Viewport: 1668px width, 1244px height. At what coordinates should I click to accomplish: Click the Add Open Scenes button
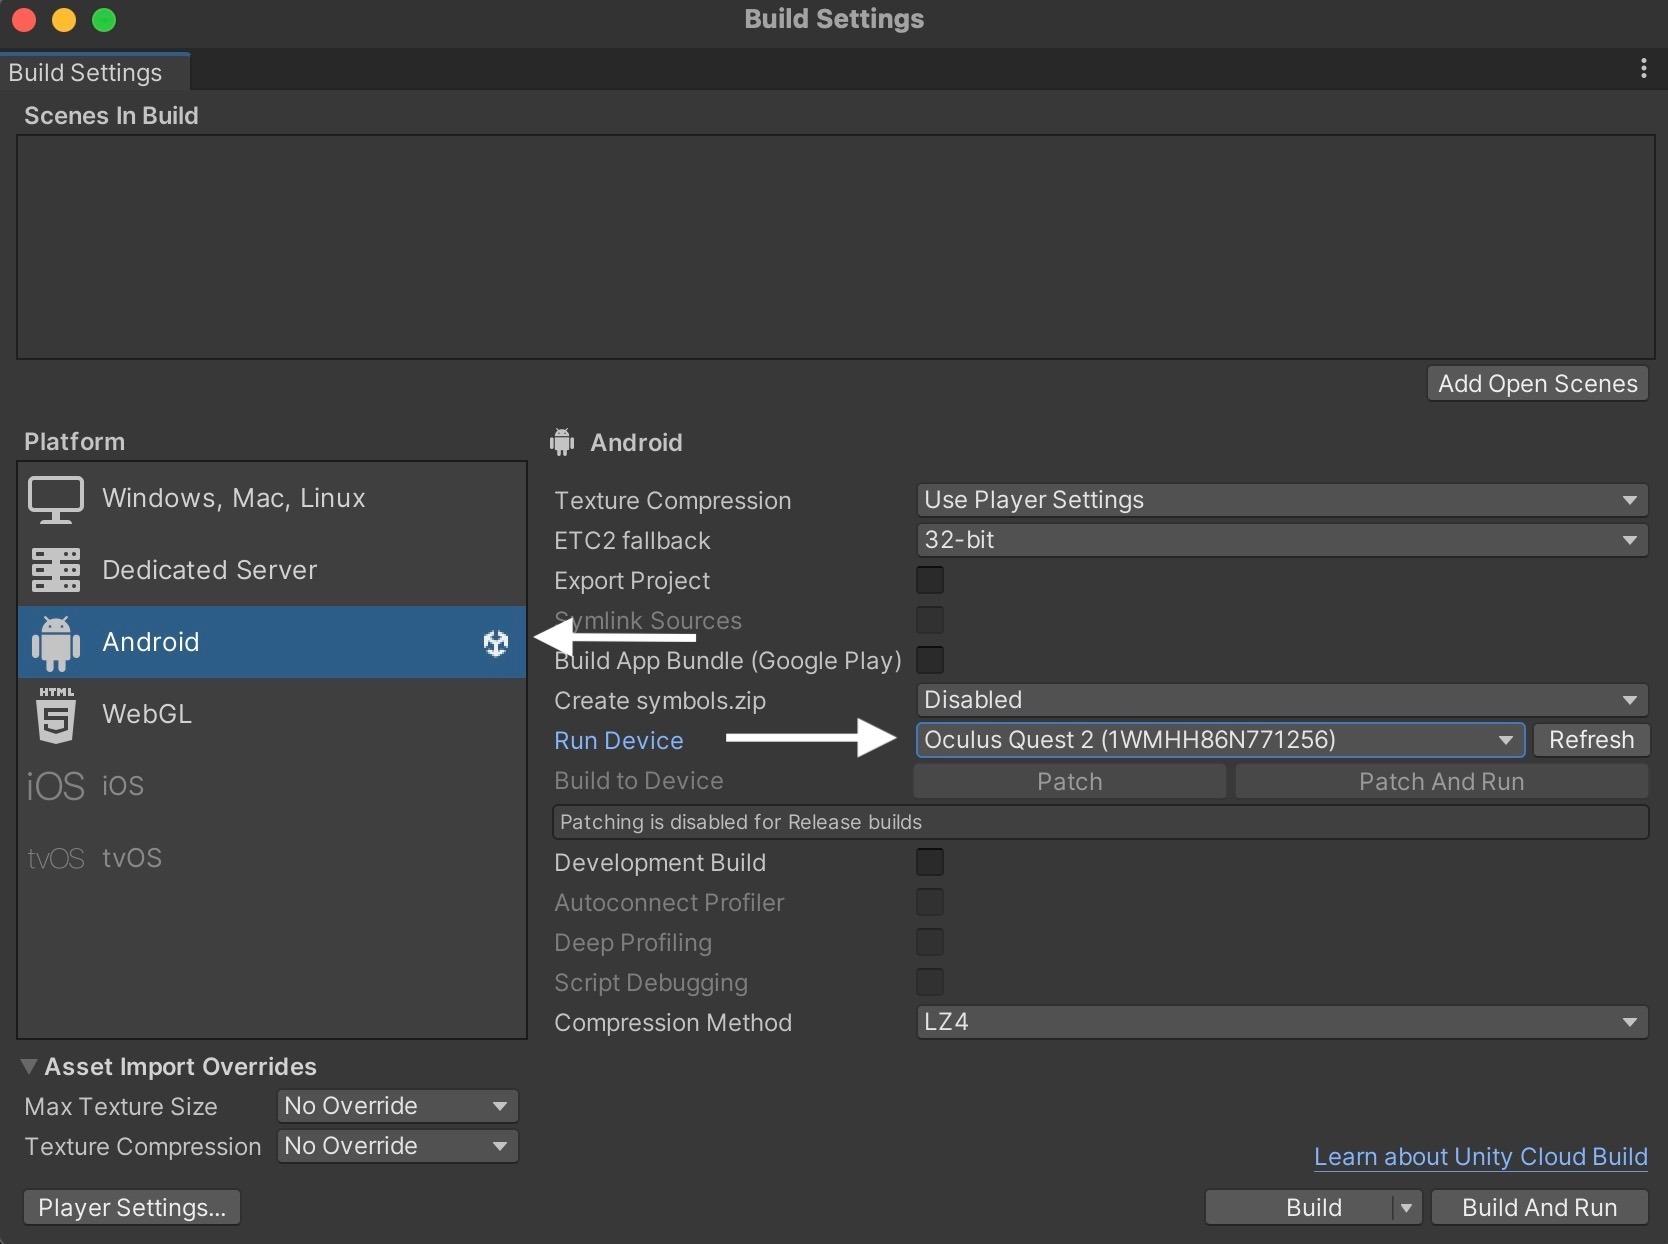pos(1538,384)
